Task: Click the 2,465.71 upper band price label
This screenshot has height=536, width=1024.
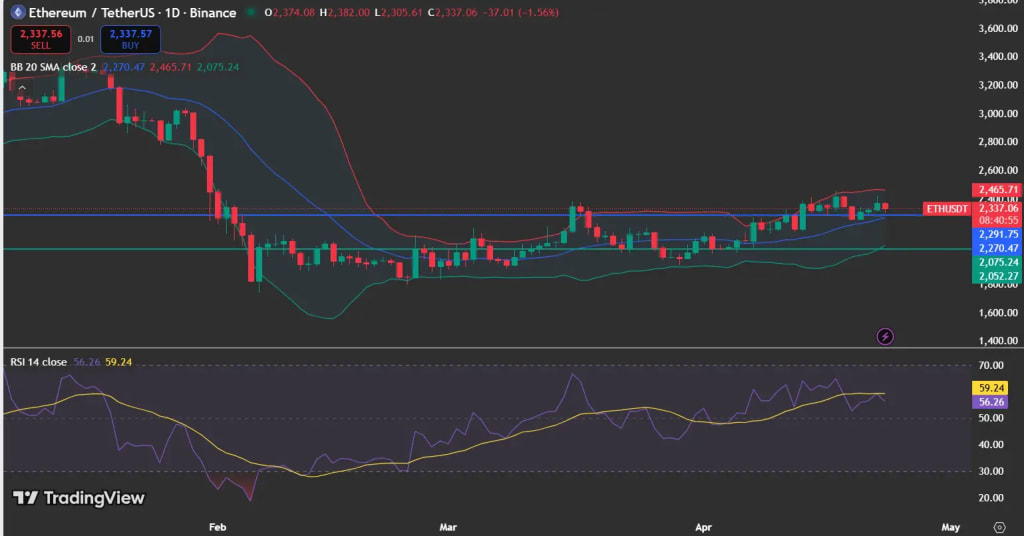Action: (997, 190)
